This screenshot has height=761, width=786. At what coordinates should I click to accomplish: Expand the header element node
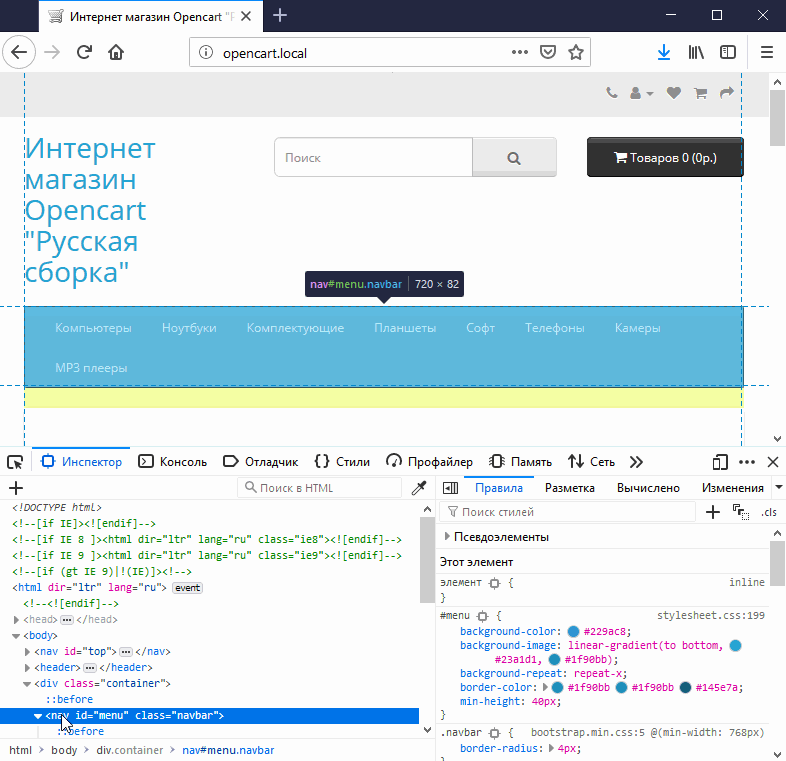coord(27,668)
